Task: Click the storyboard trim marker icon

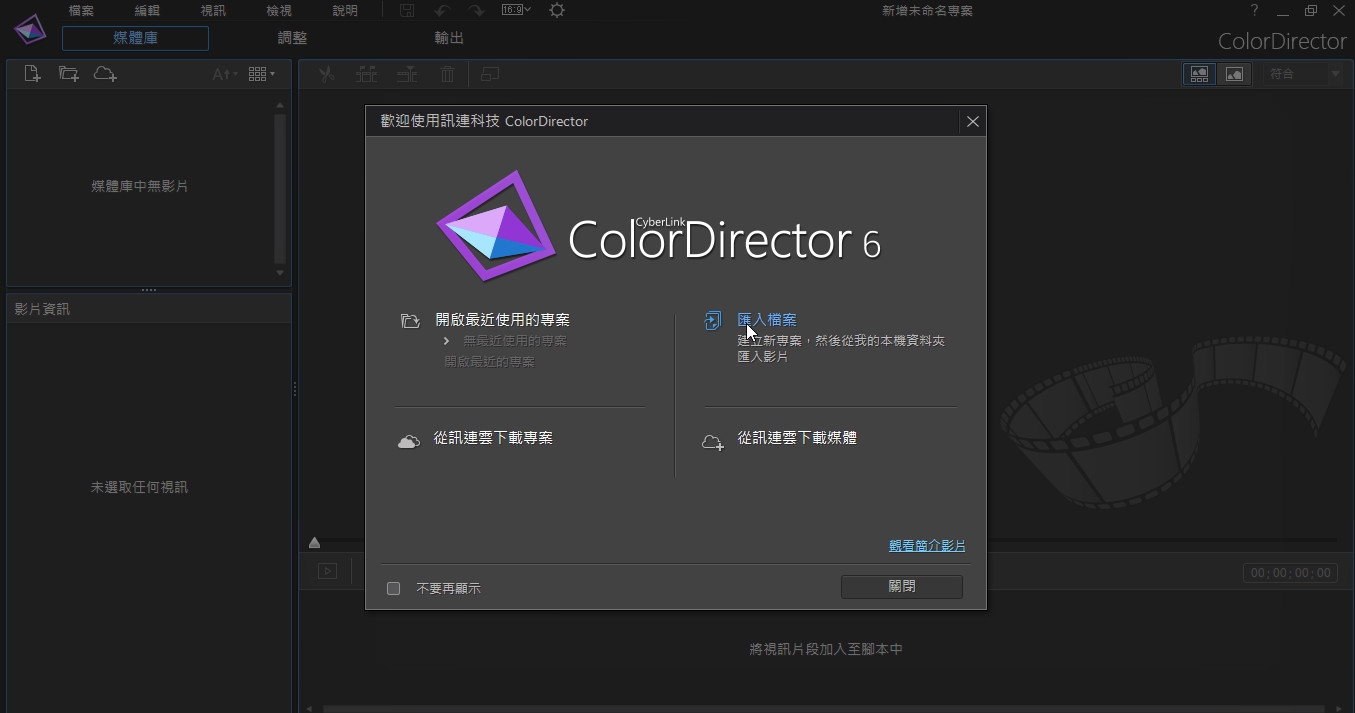Action: 407,74
